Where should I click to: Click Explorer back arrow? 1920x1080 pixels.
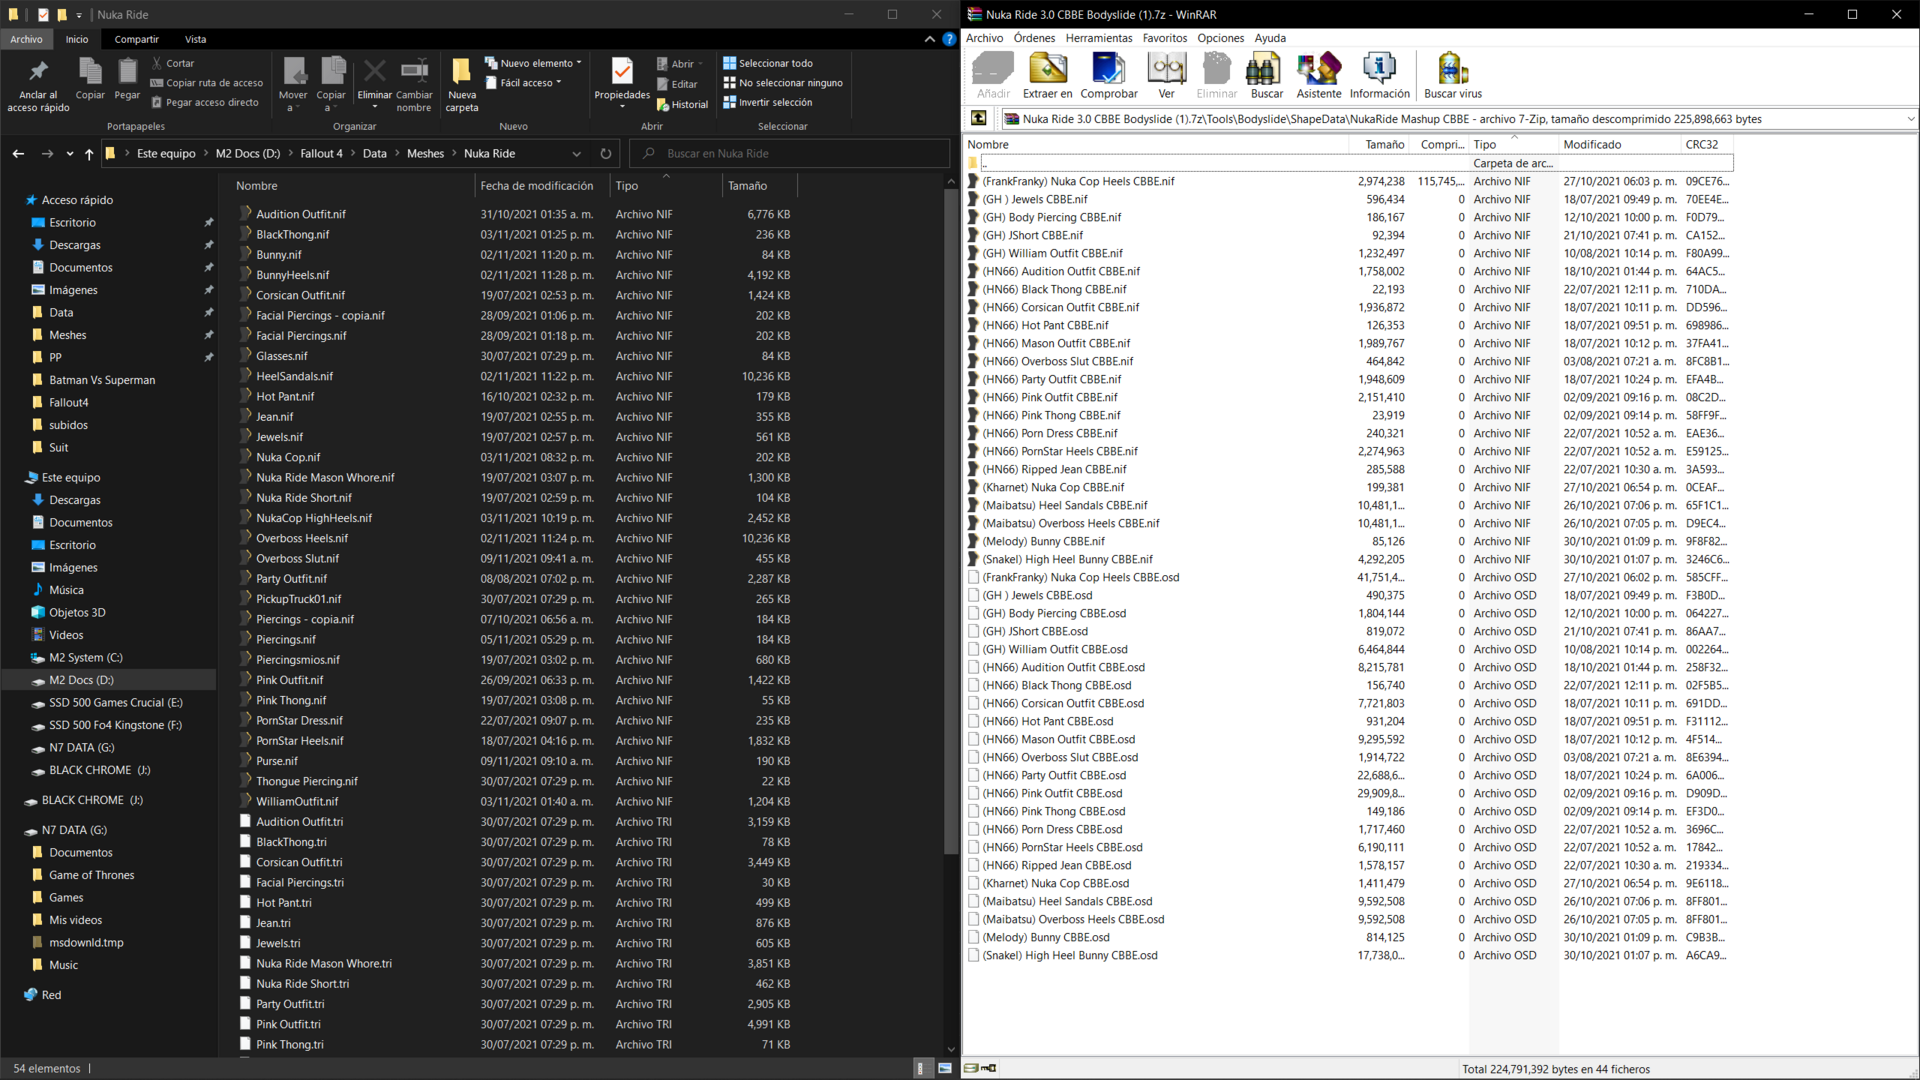click(x=18, y=153)
